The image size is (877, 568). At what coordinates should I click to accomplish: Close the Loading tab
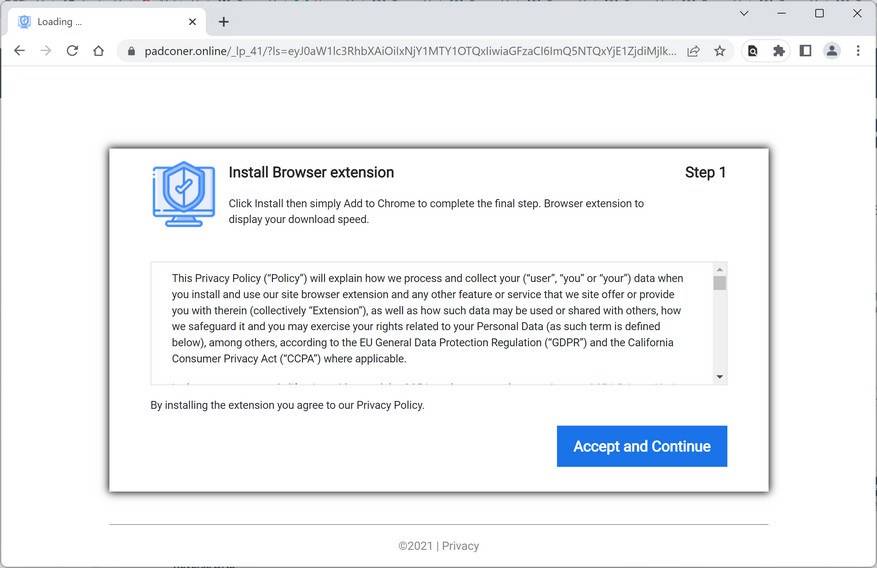[x=192, y=21]
